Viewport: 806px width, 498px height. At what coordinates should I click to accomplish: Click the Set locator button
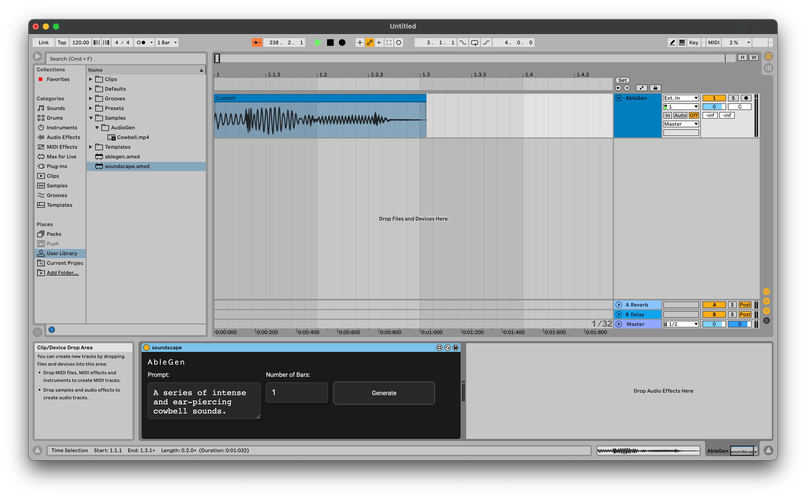pos(622,80)
